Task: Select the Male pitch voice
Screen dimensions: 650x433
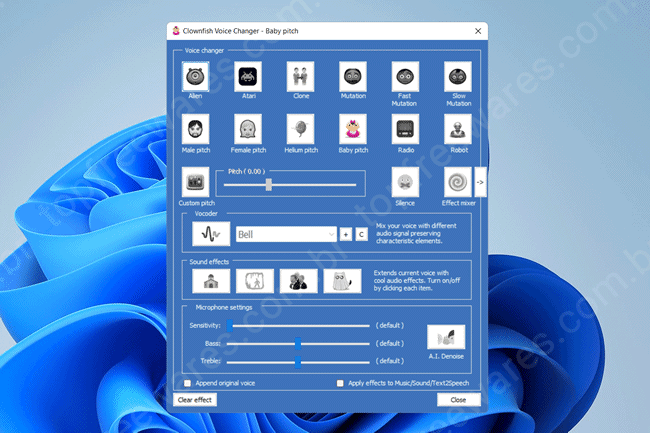Action: (x=195, y=129)
